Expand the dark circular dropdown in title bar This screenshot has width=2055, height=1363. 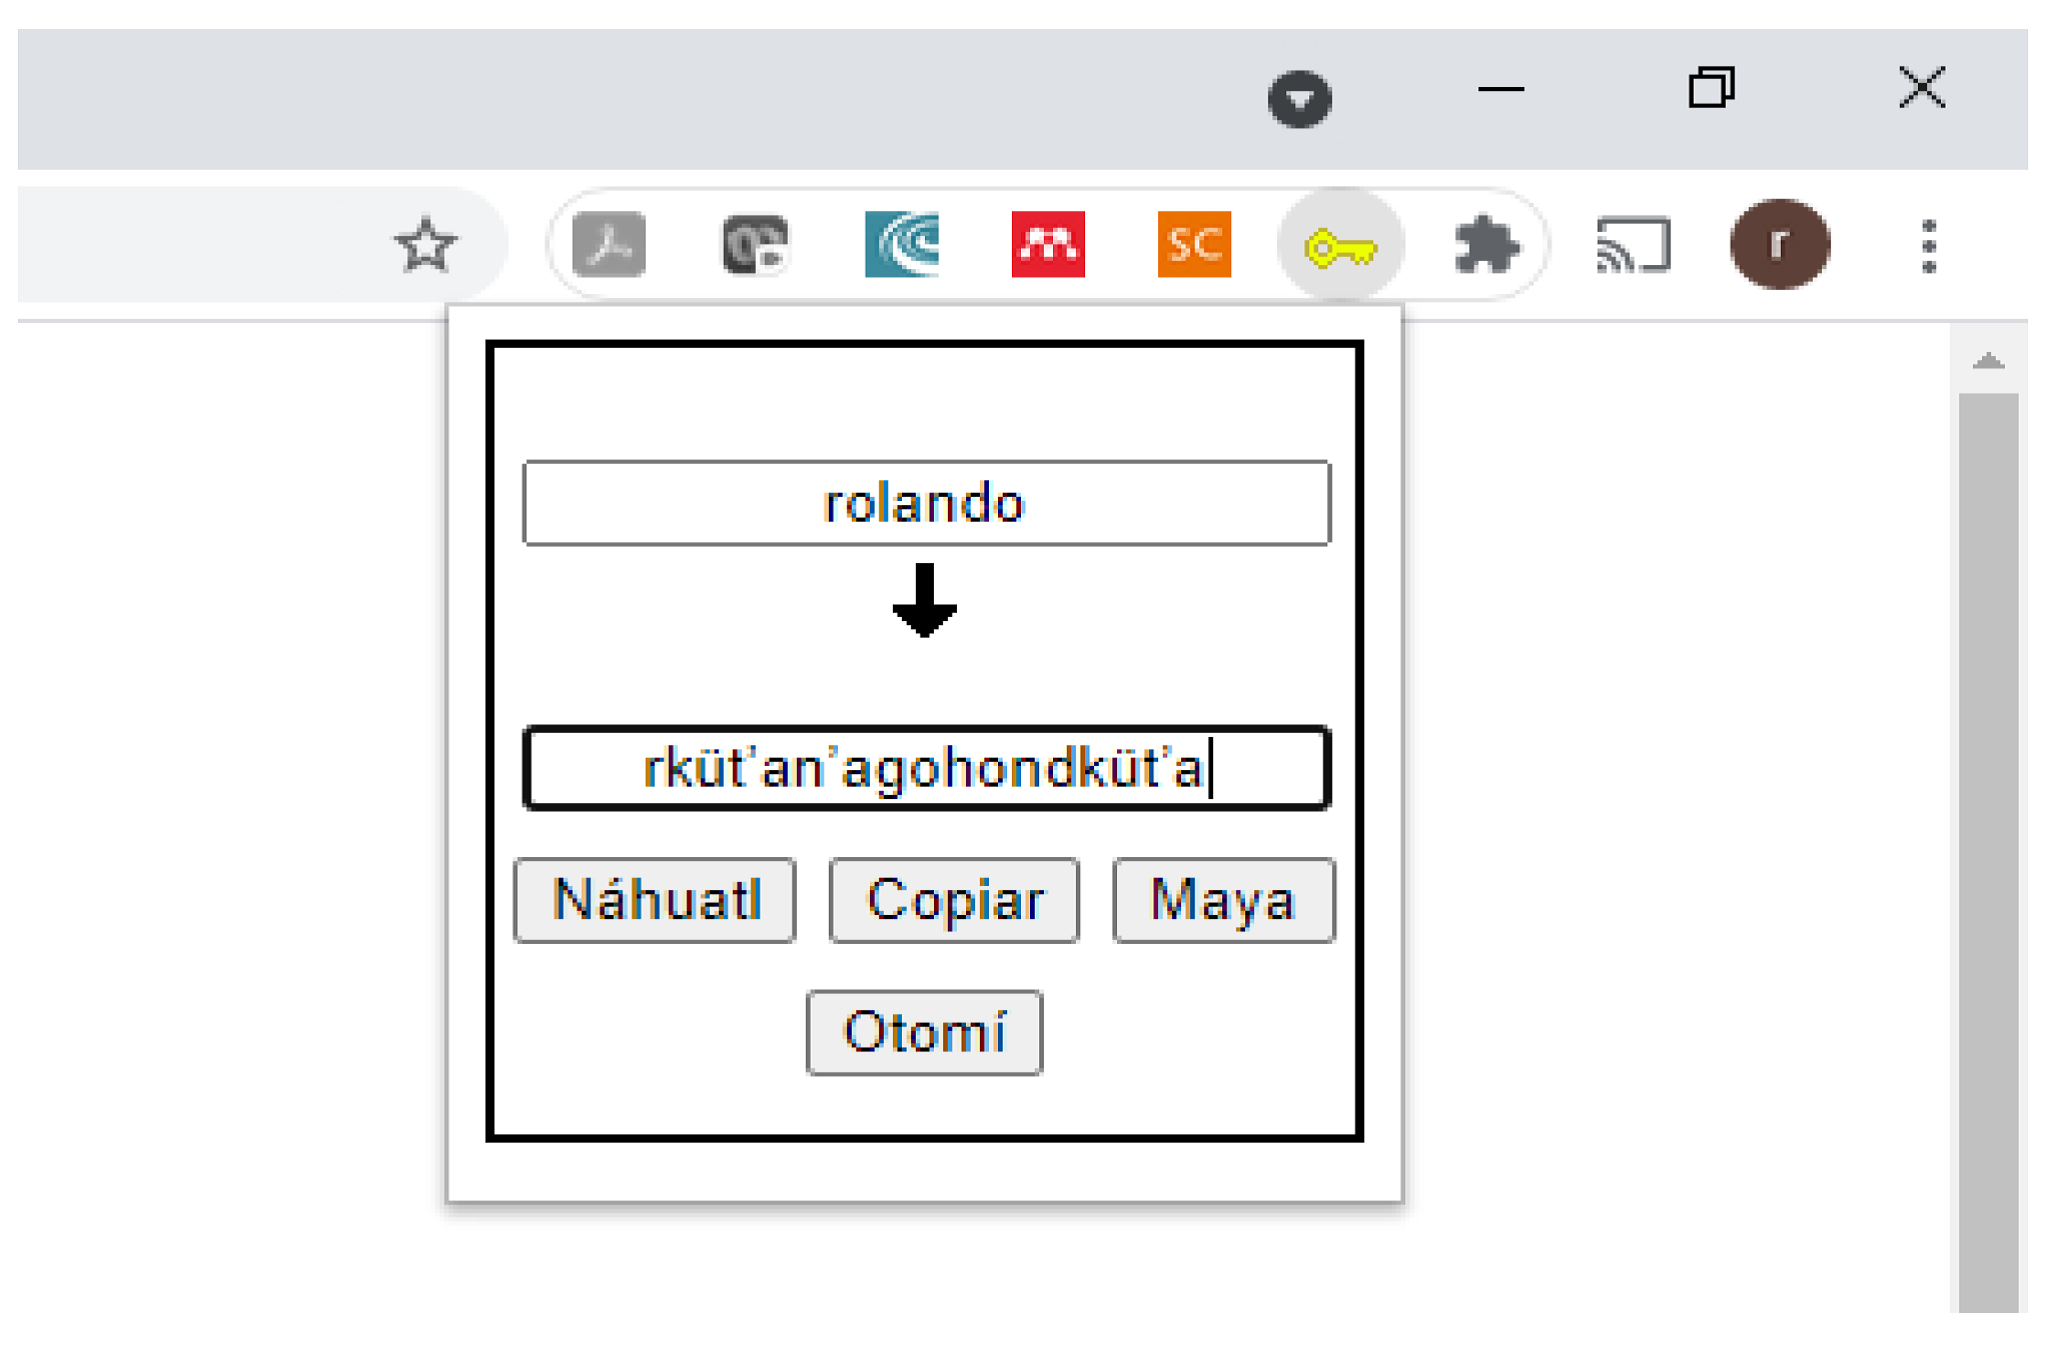(x=1299, y=99)
